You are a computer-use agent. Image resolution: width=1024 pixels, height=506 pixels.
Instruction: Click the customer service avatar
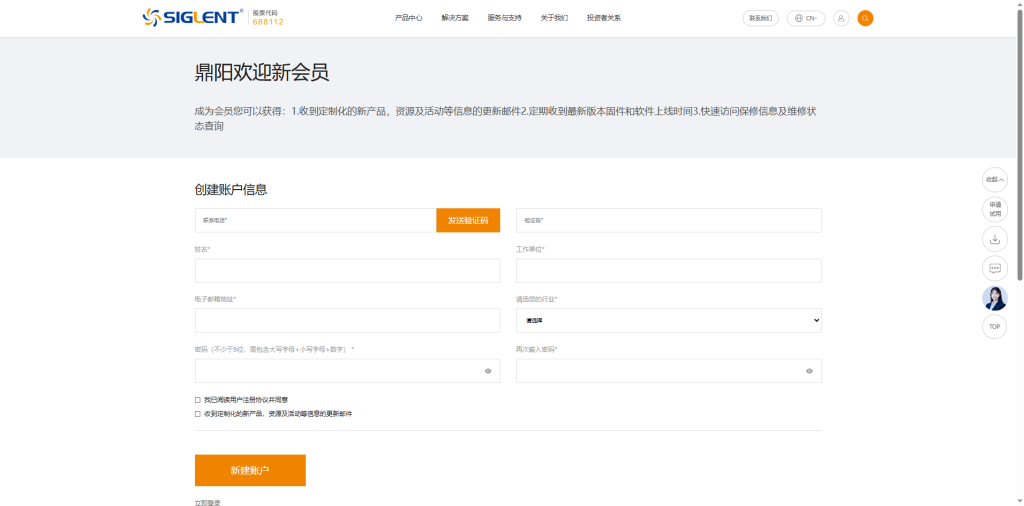[994, 298]
